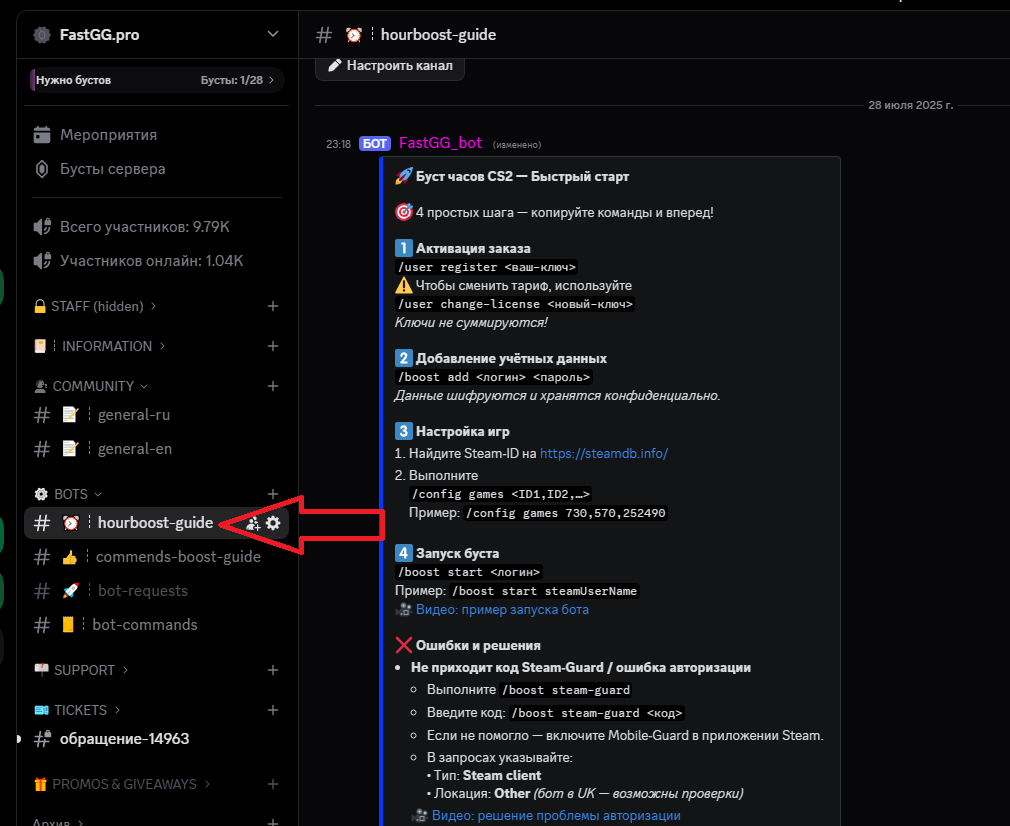Add a channel in the BOTS category
Screen dimensions: 1010x826
[x=273, y=494]
